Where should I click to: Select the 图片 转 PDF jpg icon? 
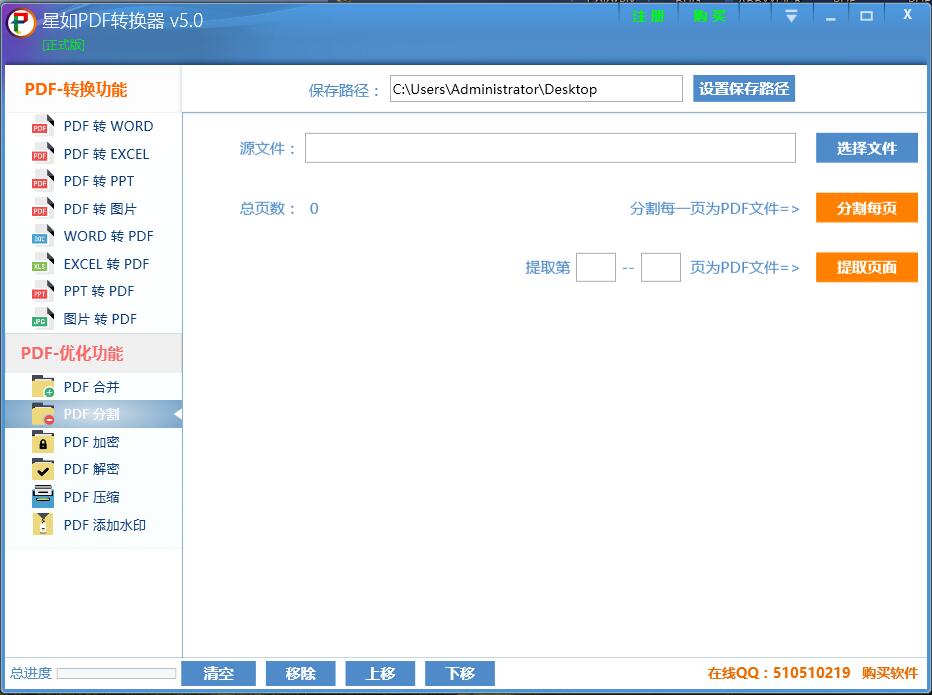(43, 319)
